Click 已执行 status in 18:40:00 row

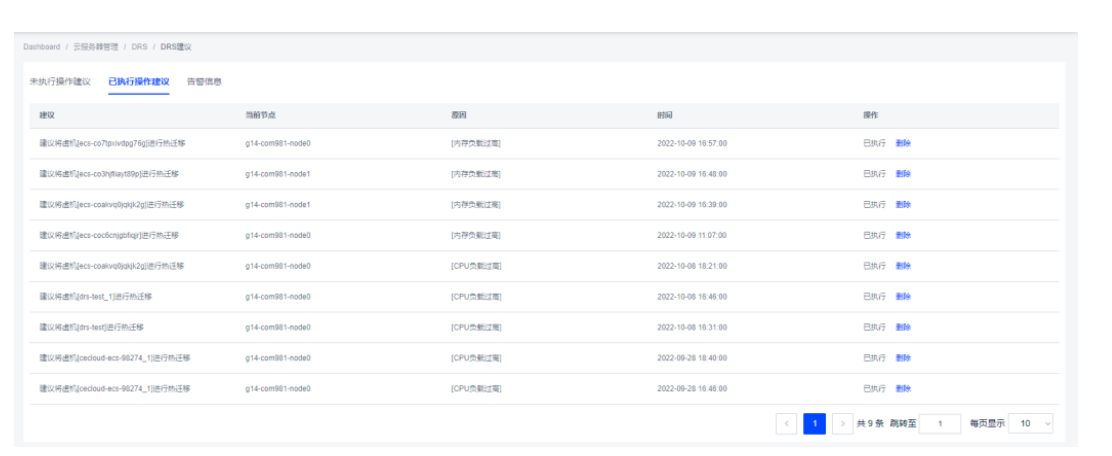coord(874,358)
